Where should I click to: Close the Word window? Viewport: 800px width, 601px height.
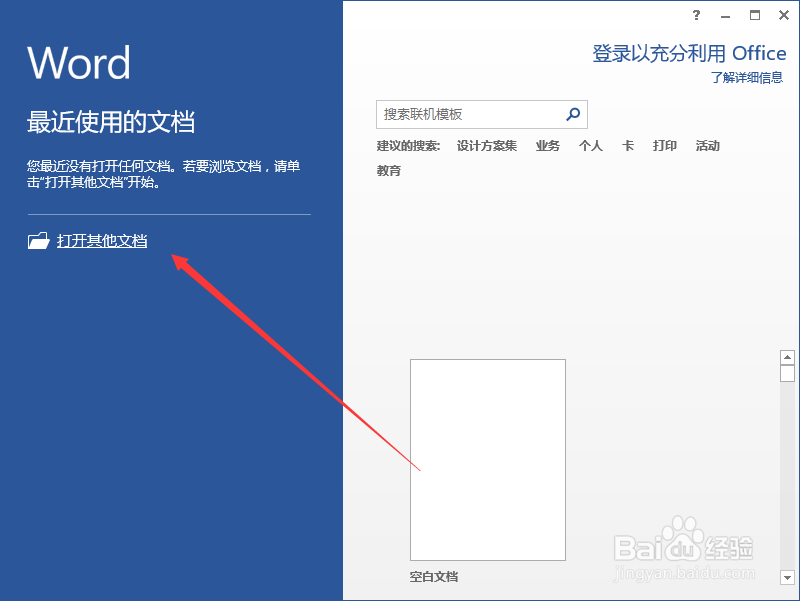[784, 15]
